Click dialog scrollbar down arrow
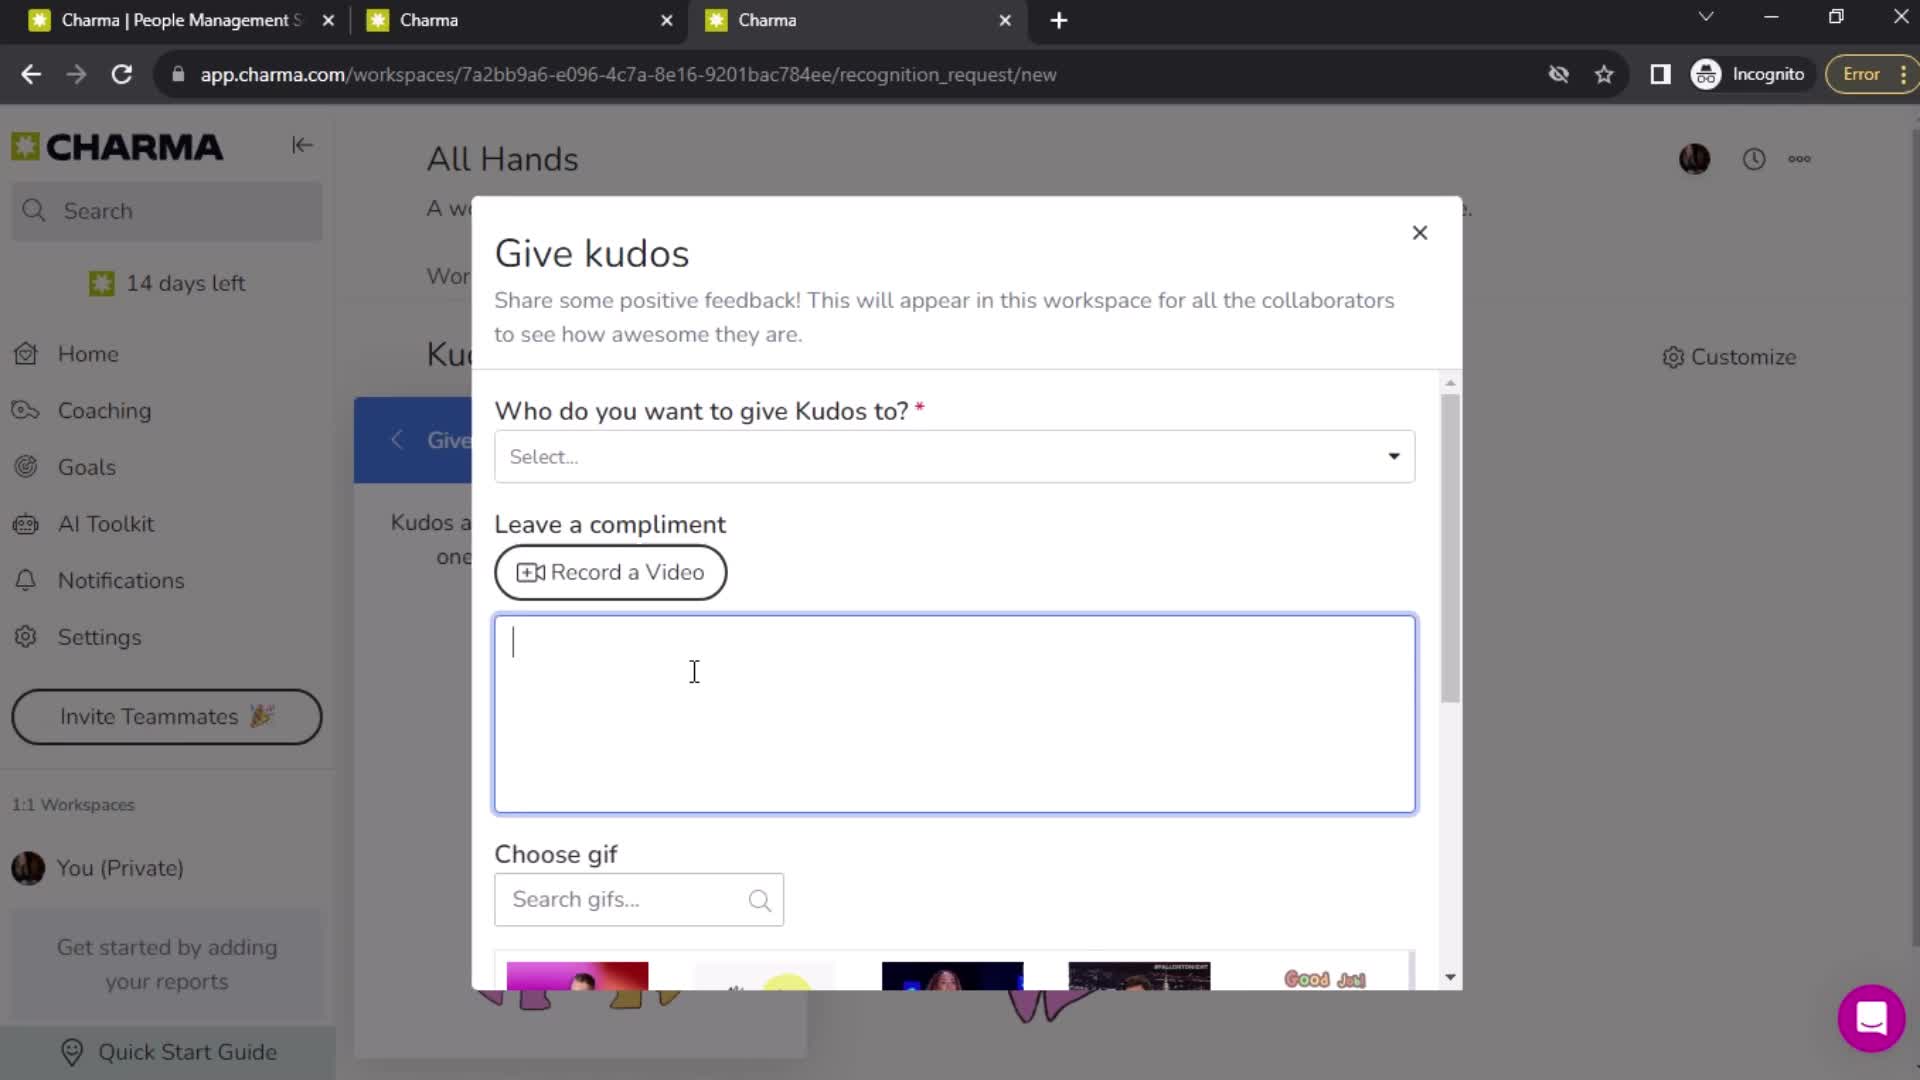 click(x=1450, y=977)
